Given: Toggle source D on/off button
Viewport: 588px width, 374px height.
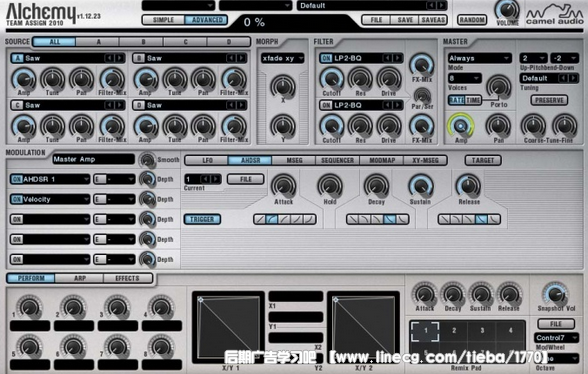Looking at the screenshot, I should [139, 105].
